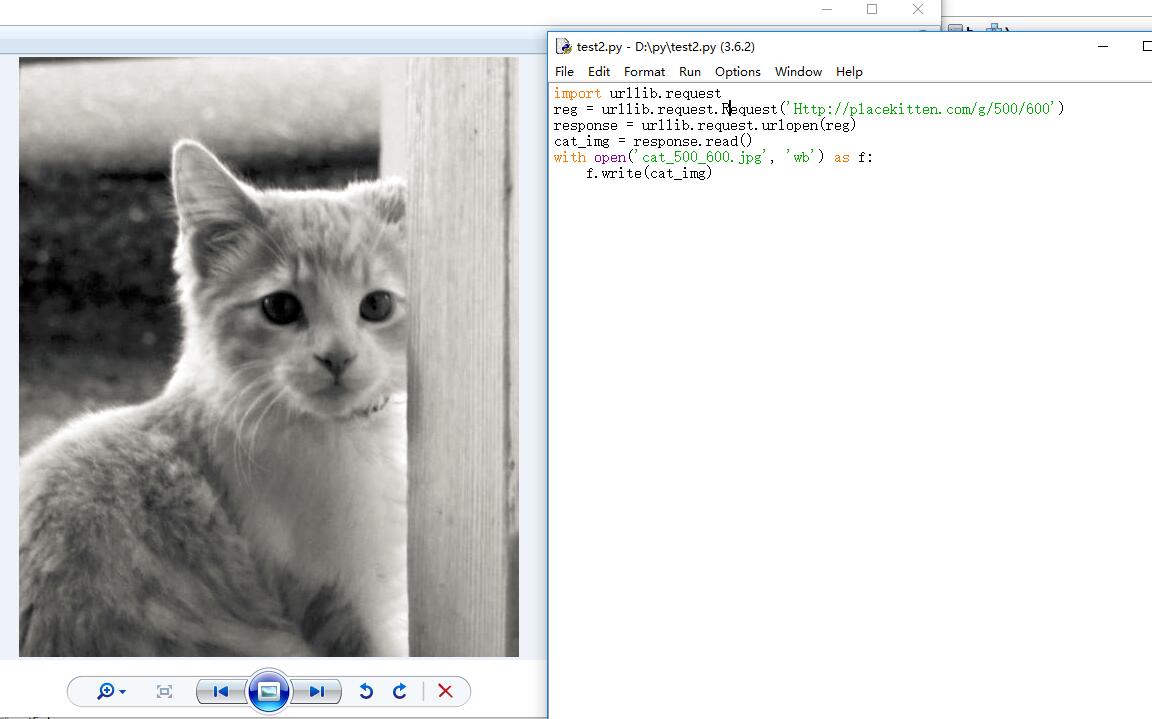Place cursor after f.write(cat_img) line
1152x719 pixels.
point(713,173)
